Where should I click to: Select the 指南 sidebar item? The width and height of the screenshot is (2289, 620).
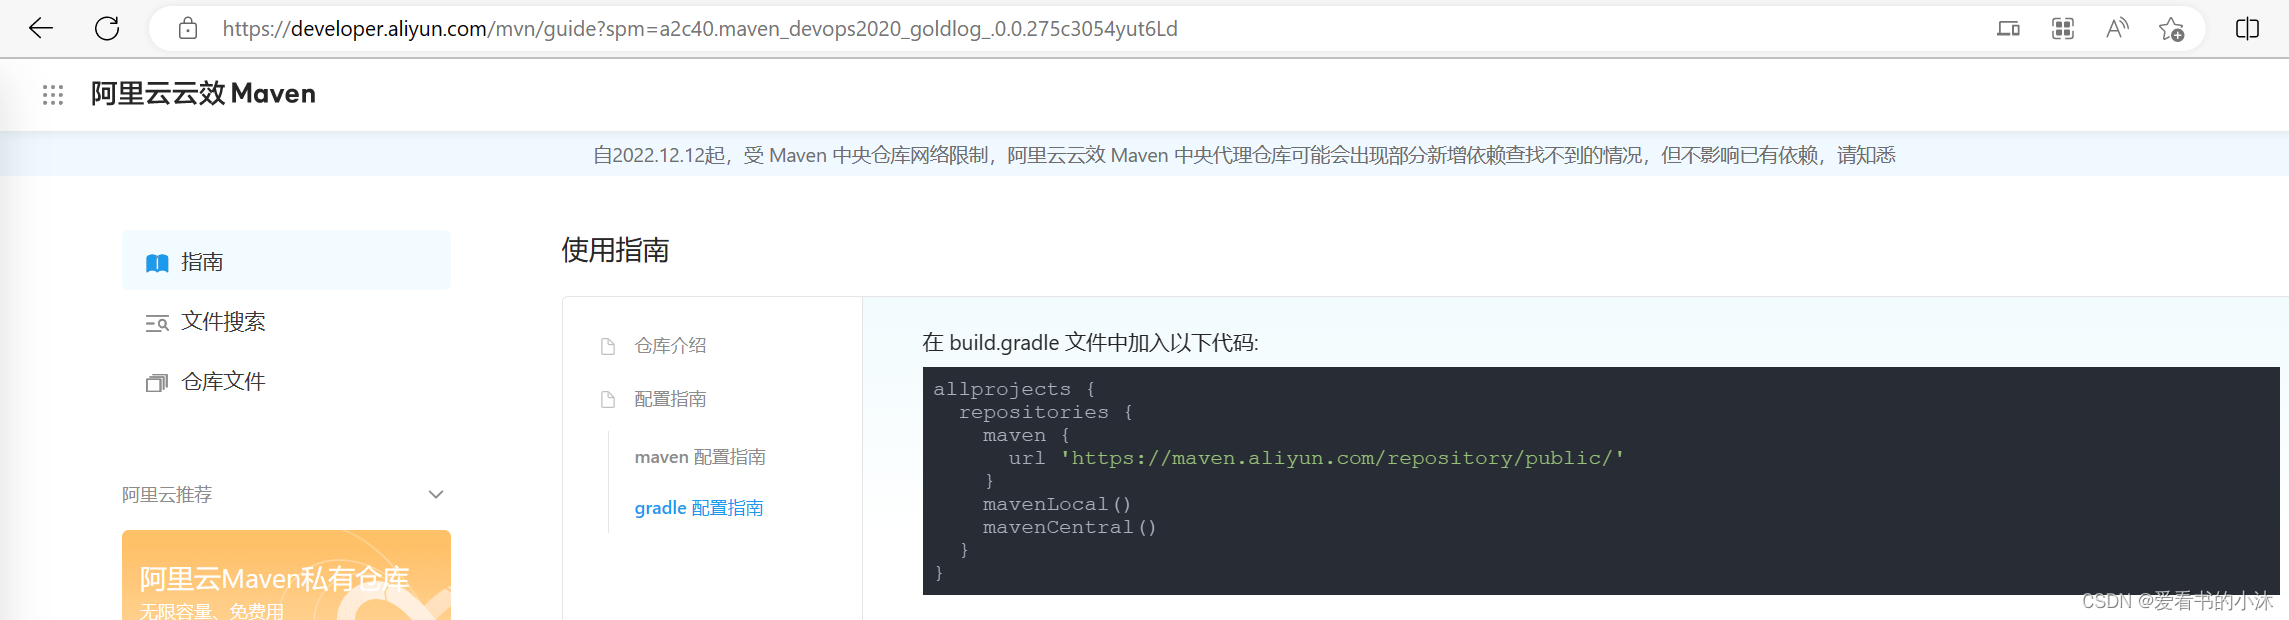pos(286,261)
